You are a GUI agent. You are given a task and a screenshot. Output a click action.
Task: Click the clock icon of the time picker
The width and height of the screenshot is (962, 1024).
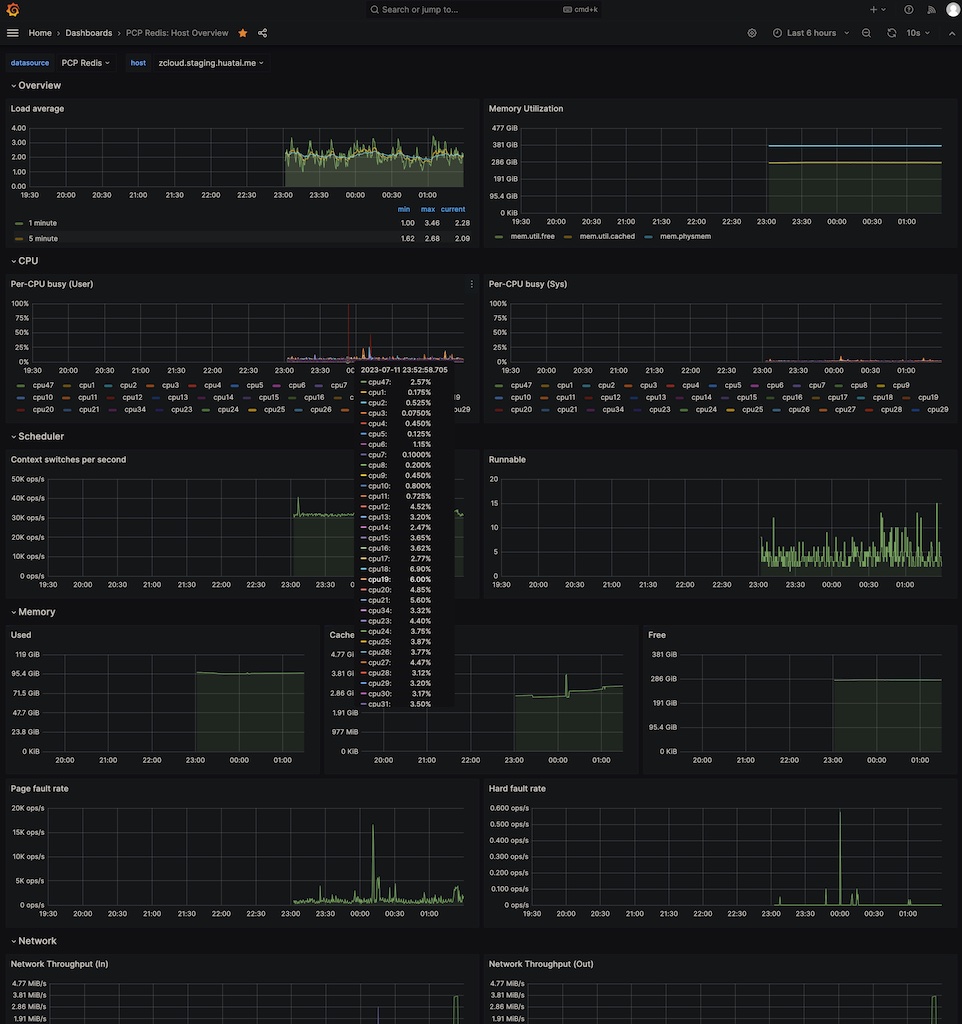point(777,33)
